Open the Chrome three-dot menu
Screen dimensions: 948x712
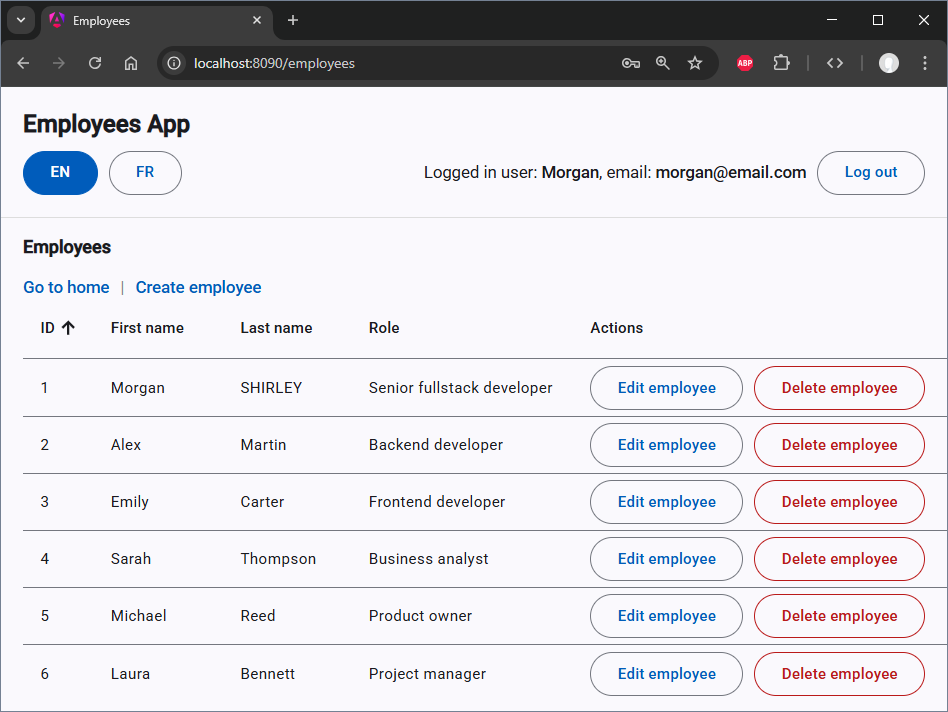[x=923, y=62]
